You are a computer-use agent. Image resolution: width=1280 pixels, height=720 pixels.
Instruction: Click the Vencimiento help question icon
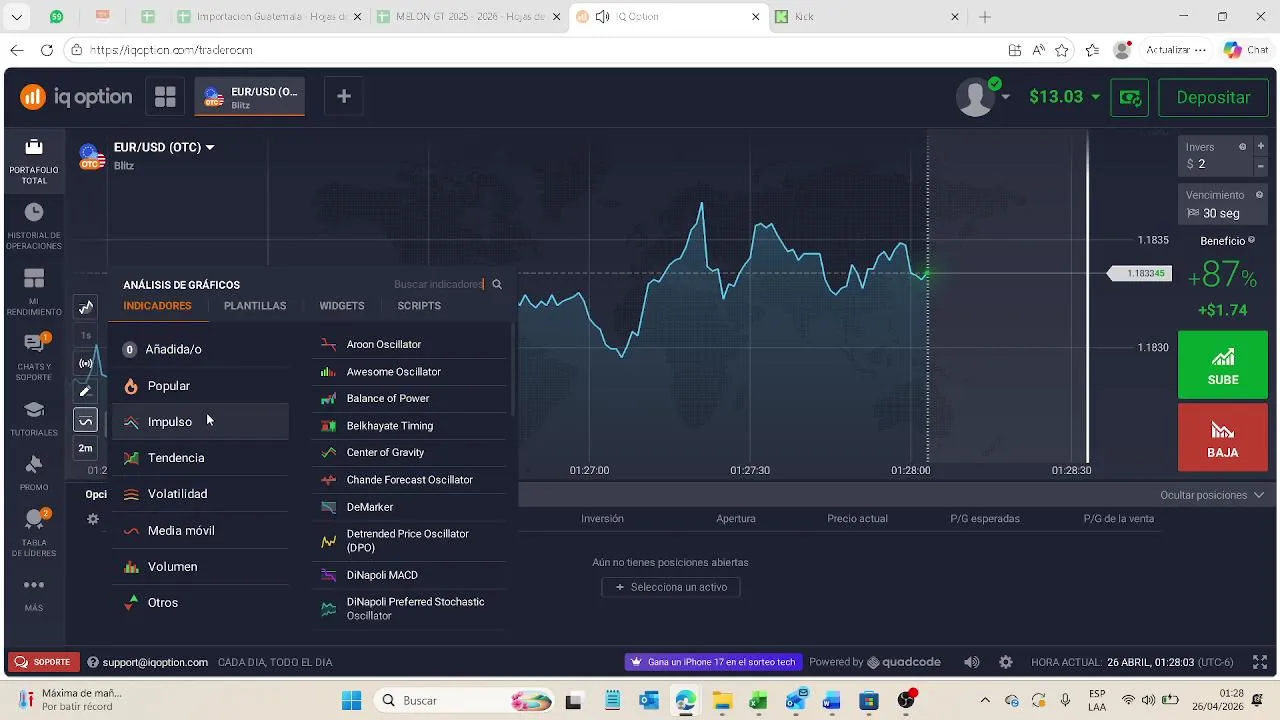coord(1259,195)
